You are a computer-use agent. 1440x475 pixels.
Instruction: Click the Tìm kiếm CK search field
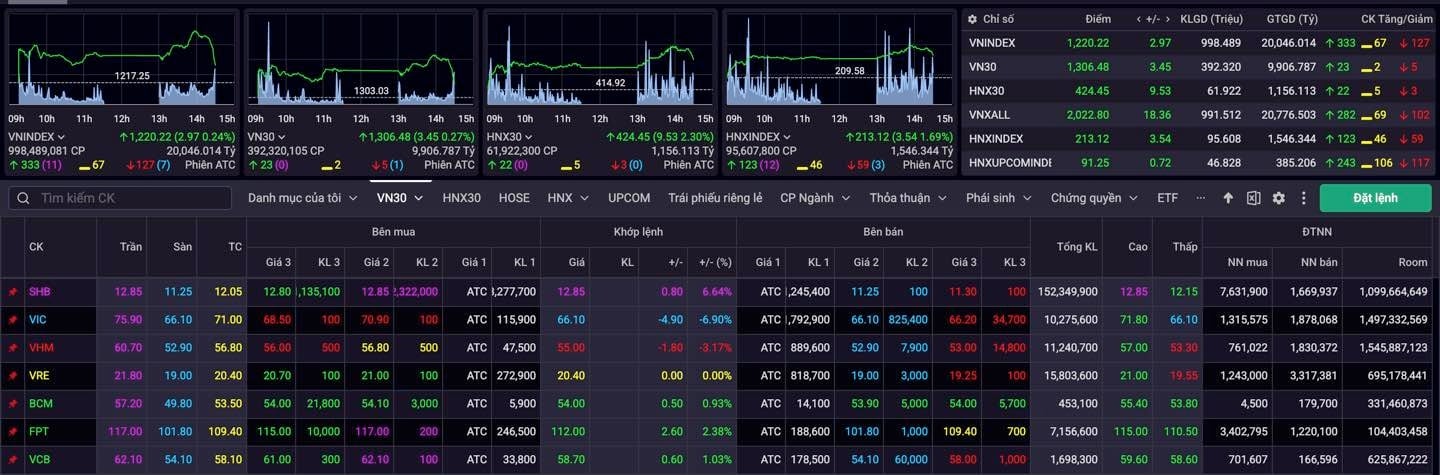tap(120, 198)
